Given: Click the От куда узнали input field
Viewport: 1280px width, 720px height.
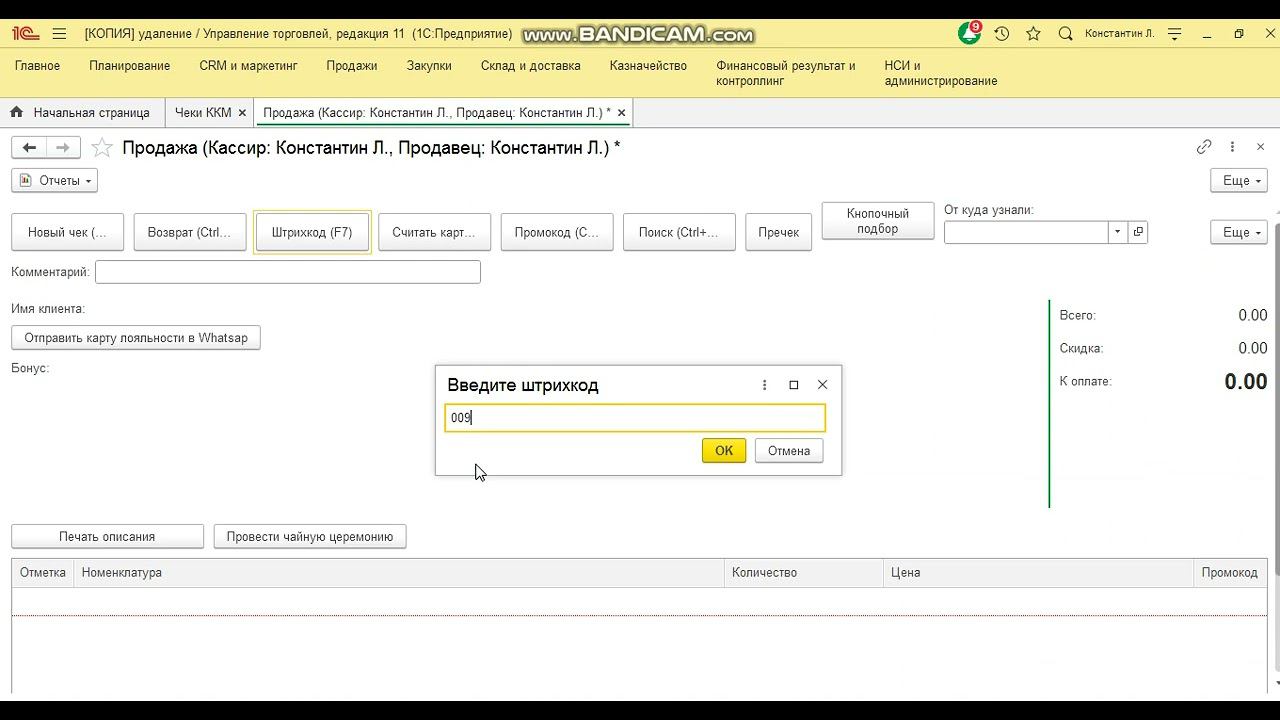Looking at the screenshot, I should click(x=1026, y=232).
